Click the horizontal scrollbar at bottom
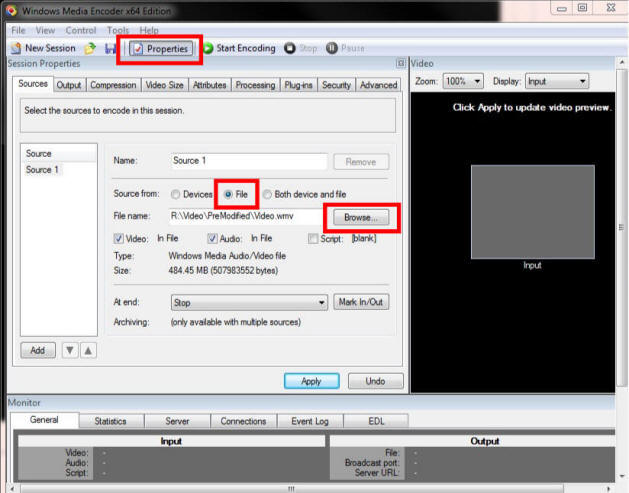 292,489
